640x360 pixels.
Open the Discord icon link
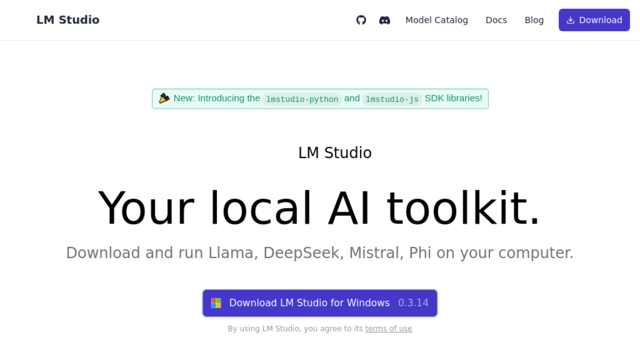tap(384, 20)
